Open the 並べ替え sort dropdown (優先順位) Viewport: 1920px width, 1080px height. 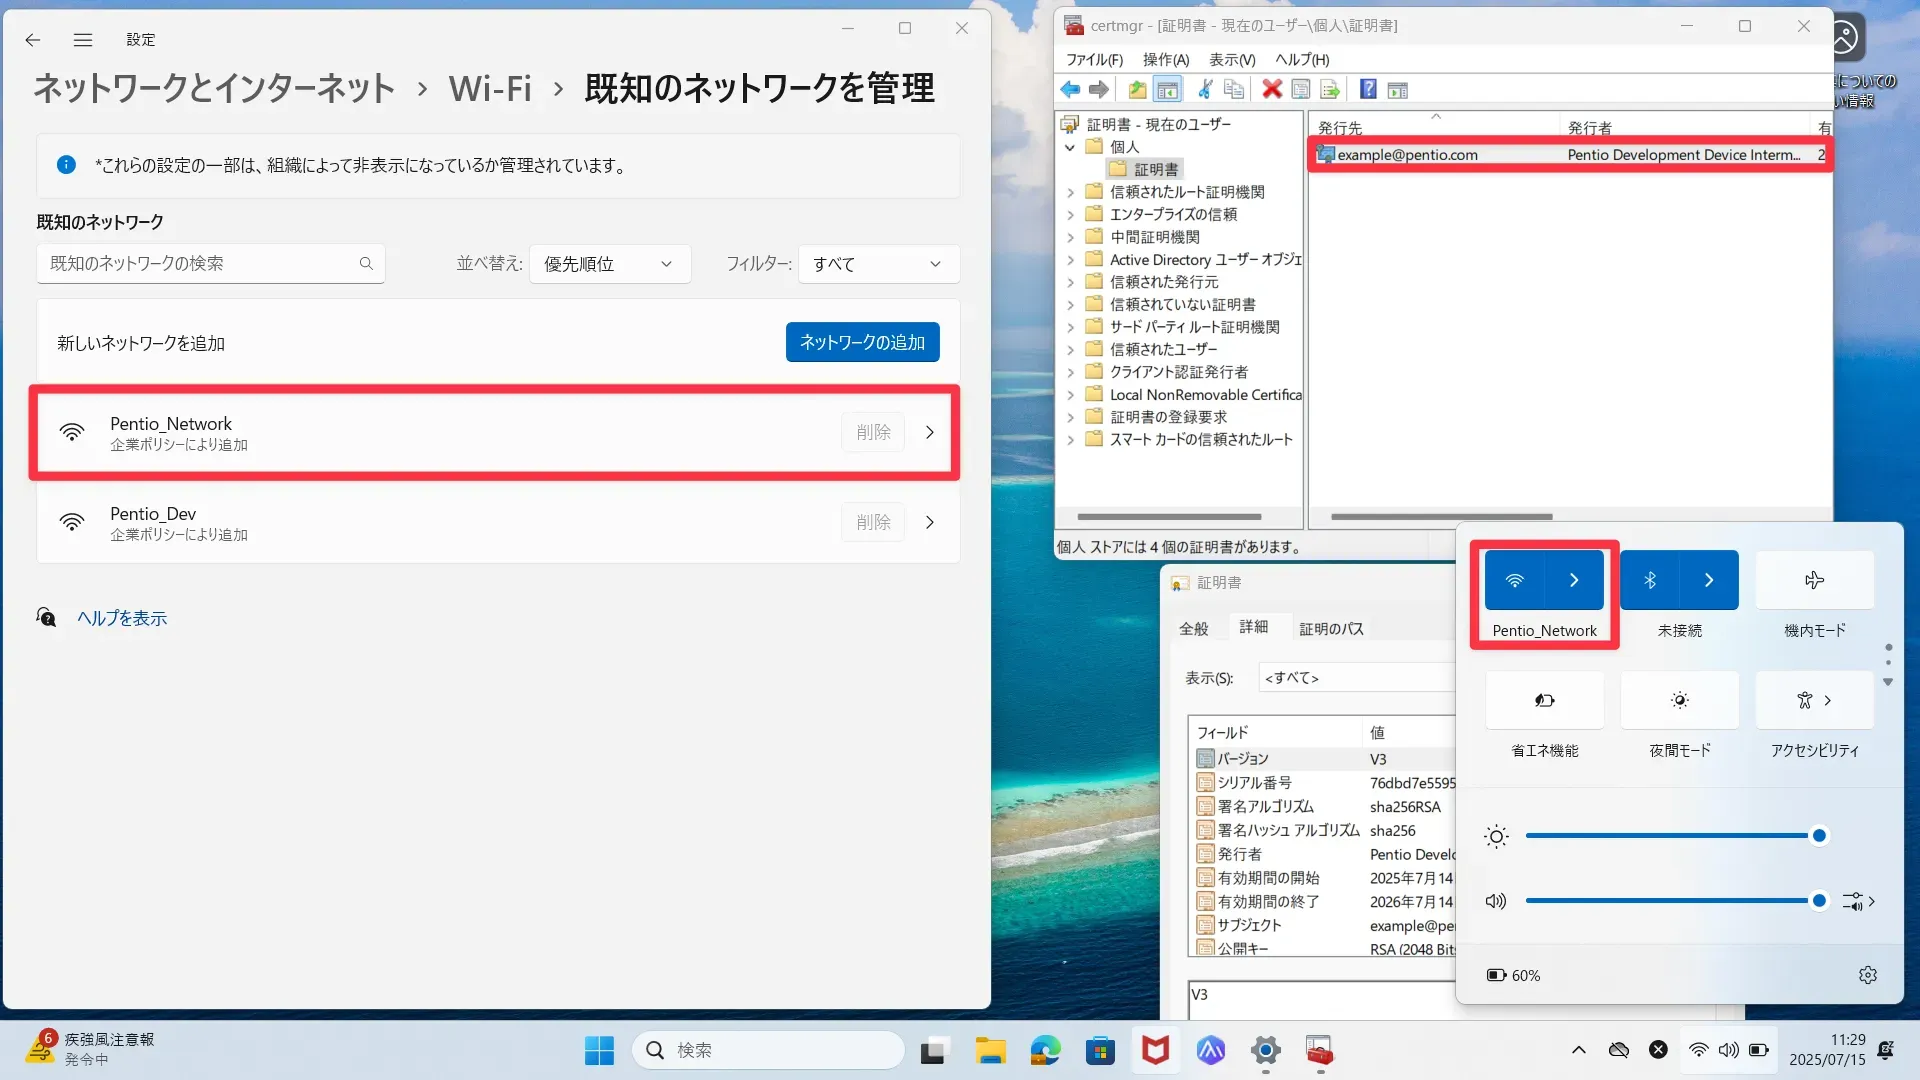tap(608, 264)
